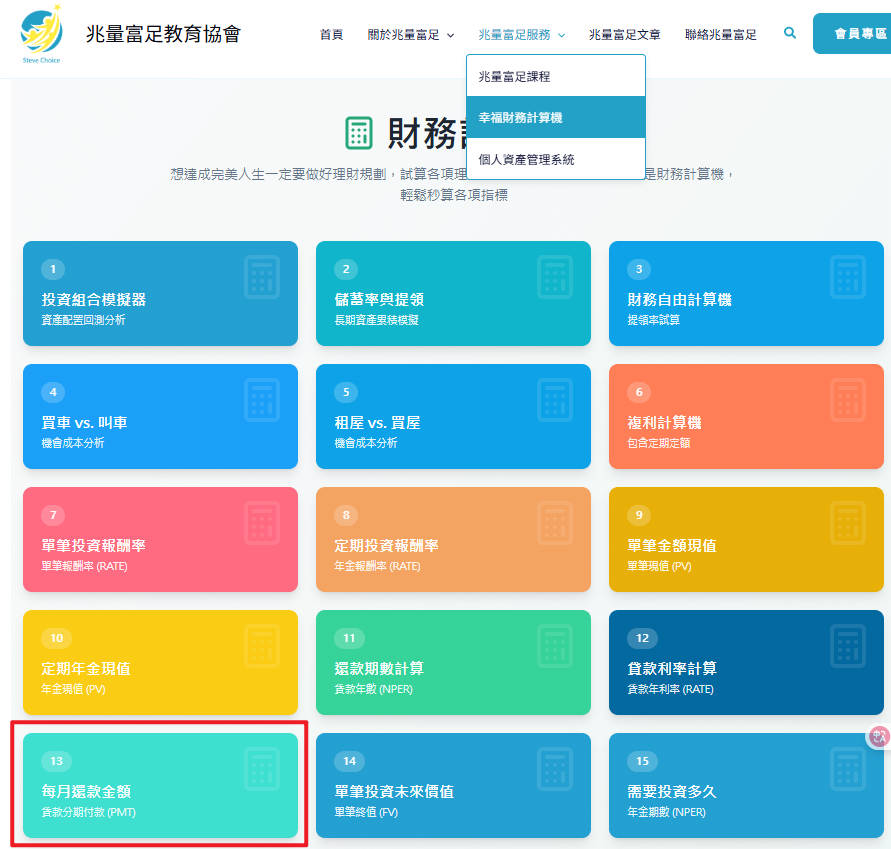Open the pink floating language switcher icon
The height and width of the screenshot is (849, 891).
877,736
